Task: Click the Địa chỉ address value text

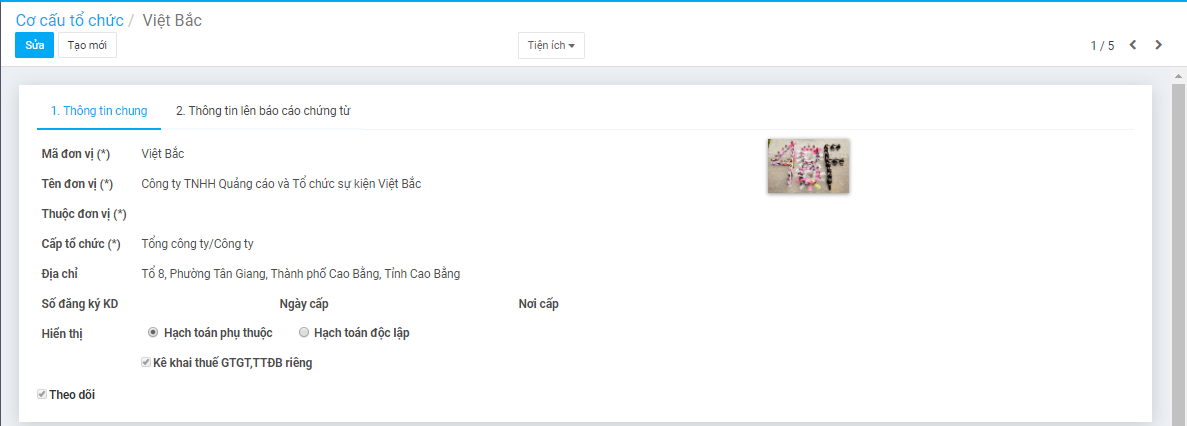Action: (x=301, y=274)
